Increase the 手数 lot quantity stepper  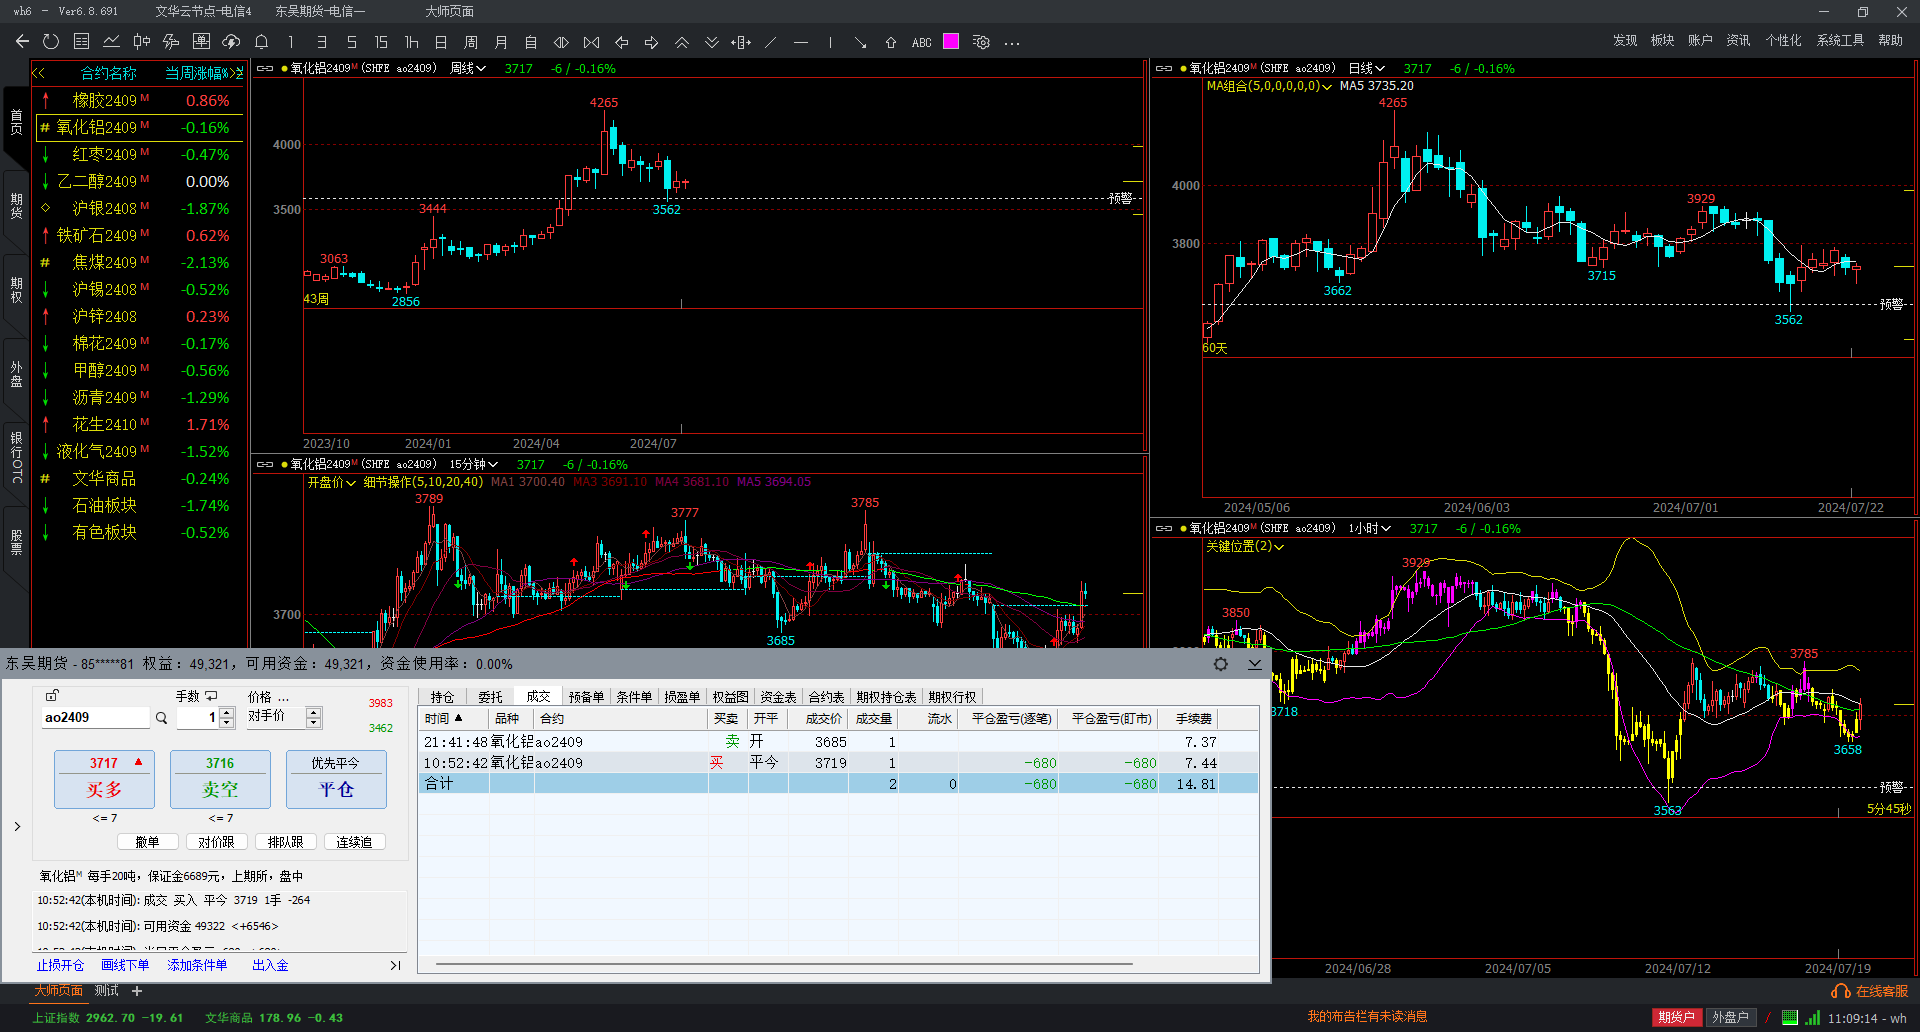tap(227, 712)
